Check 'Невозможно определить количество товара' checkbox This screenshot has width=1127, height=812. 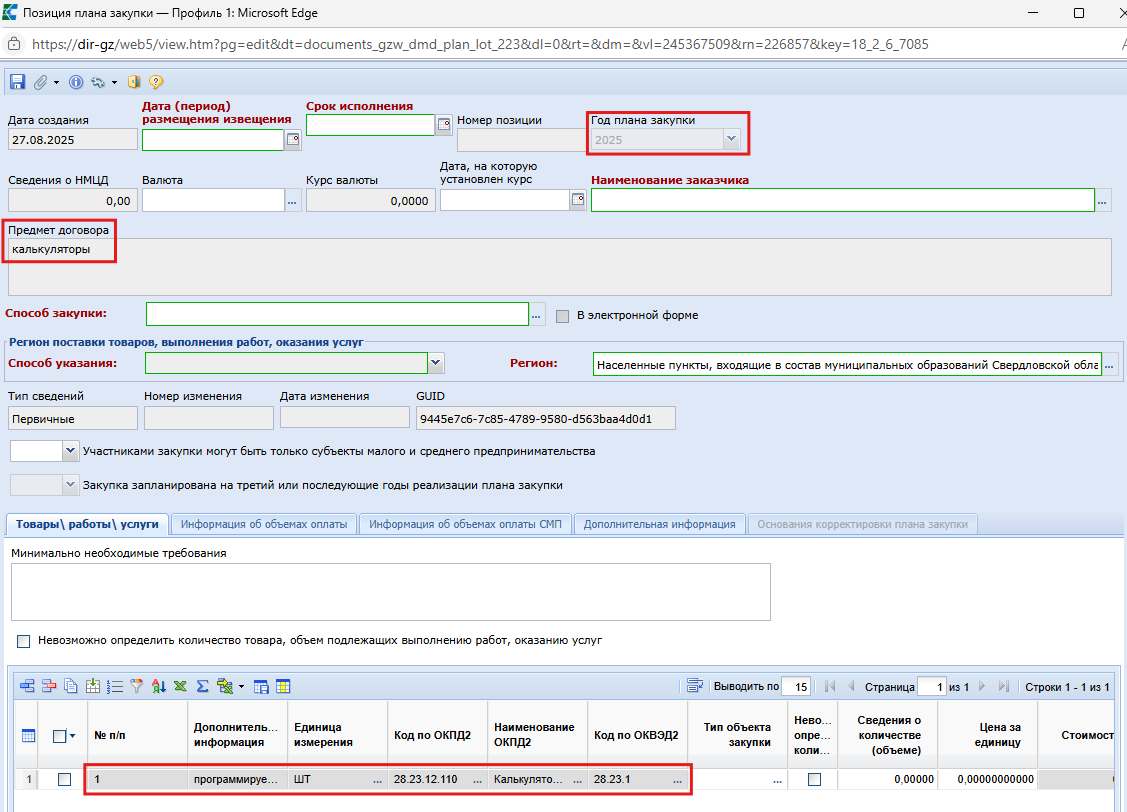[x=24, y=640]
